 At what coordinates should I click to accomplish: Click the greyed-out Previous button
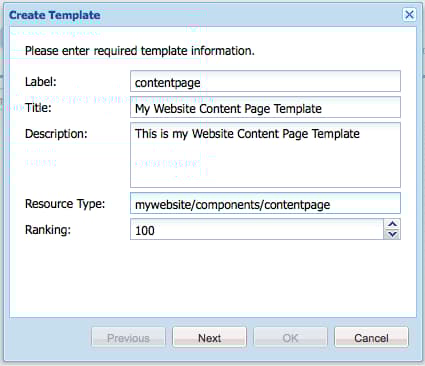click(x=128, y=338)
